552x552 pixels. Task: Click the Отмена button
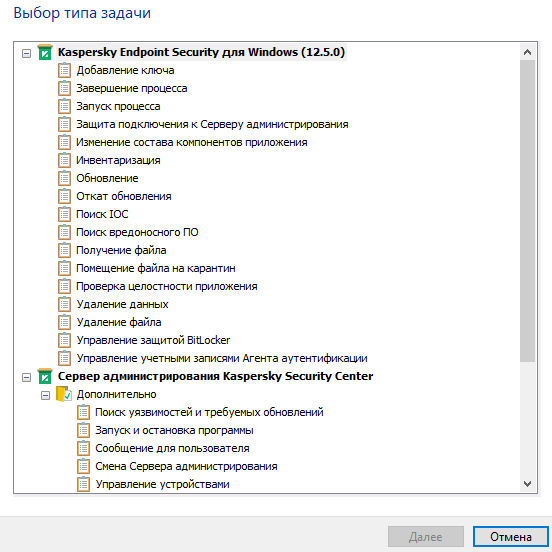point(510,537)
